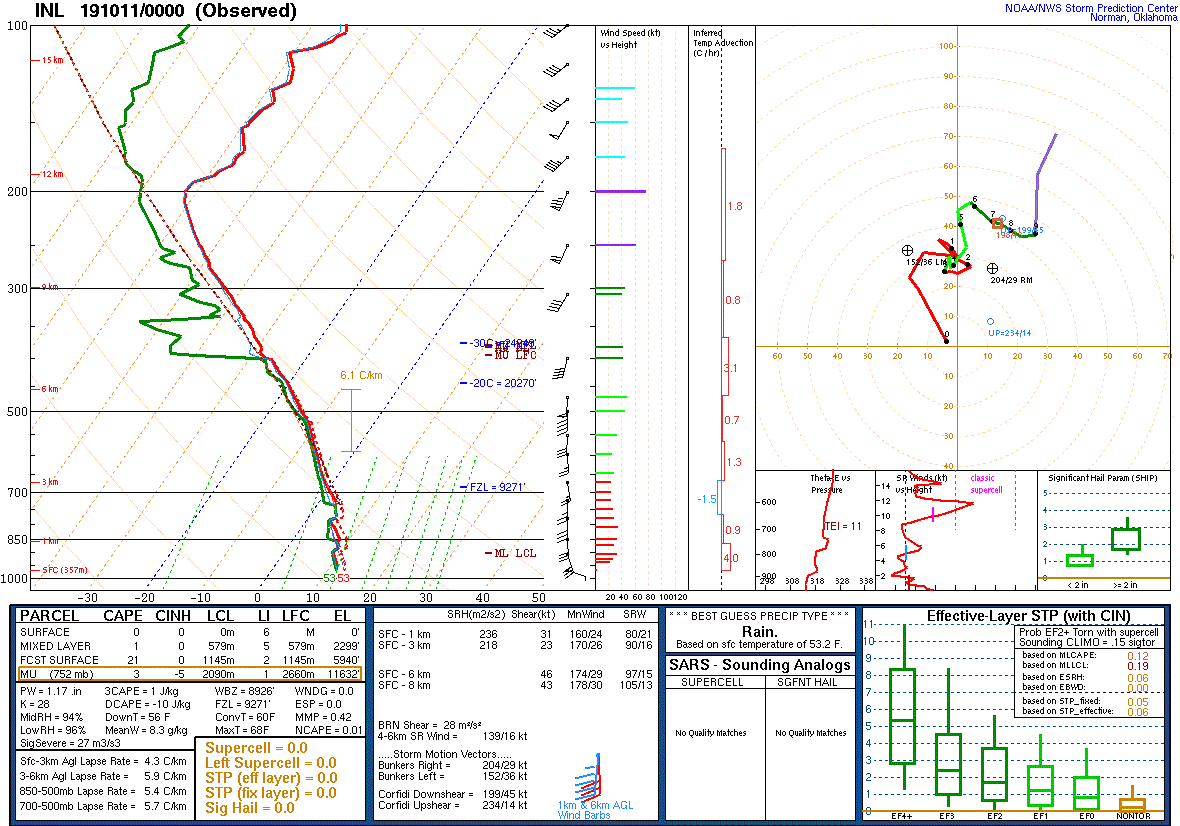
Task: Click the 'K = 28' index value
Action: click(35, 704)
